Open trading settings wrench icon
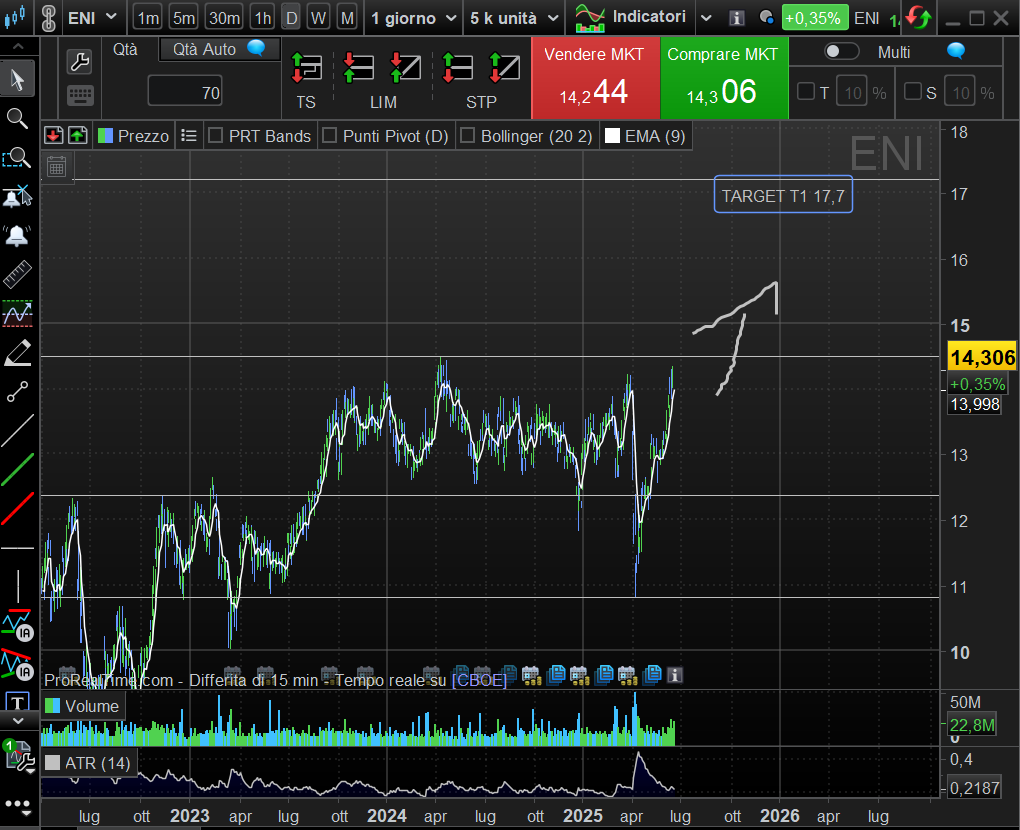The height and width of the screenshot is (830, 1020). 80,62
